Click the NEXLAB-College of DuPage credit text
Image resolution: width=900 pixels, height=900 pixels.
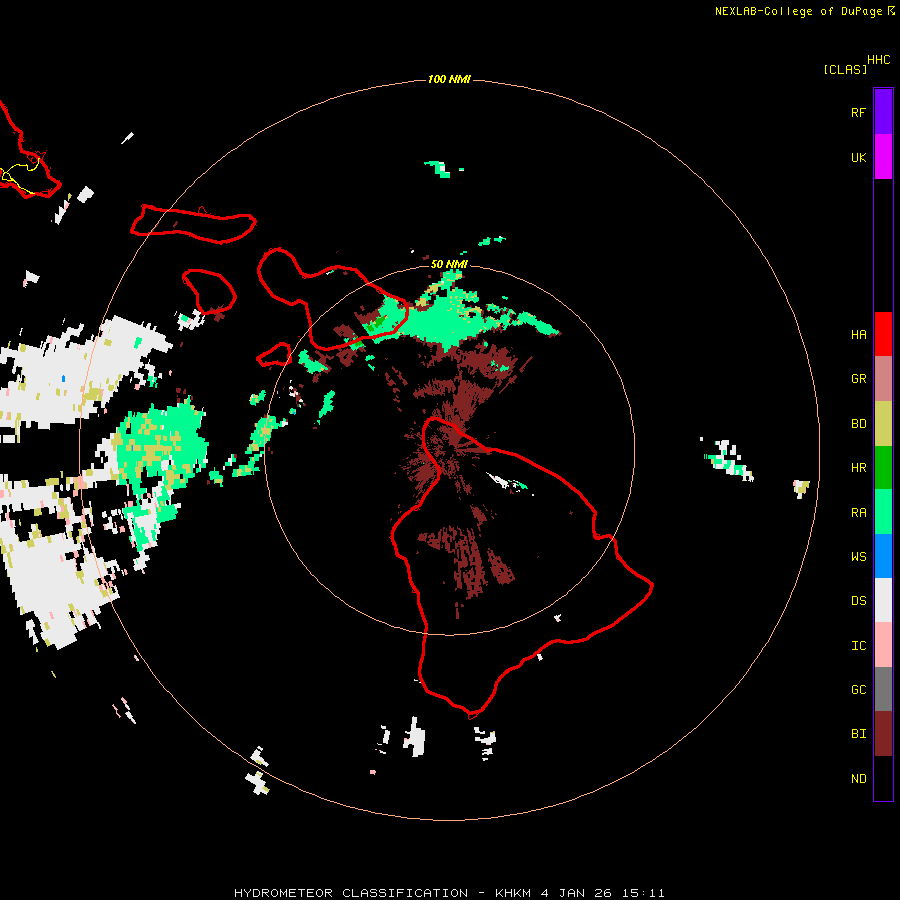798,11
